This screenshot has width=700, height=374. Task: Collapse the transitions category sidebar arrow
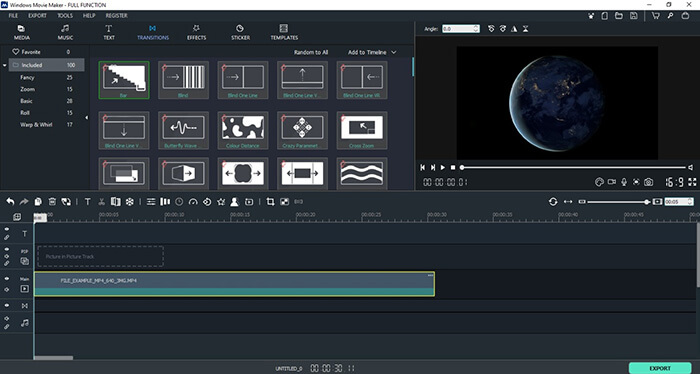87,118
